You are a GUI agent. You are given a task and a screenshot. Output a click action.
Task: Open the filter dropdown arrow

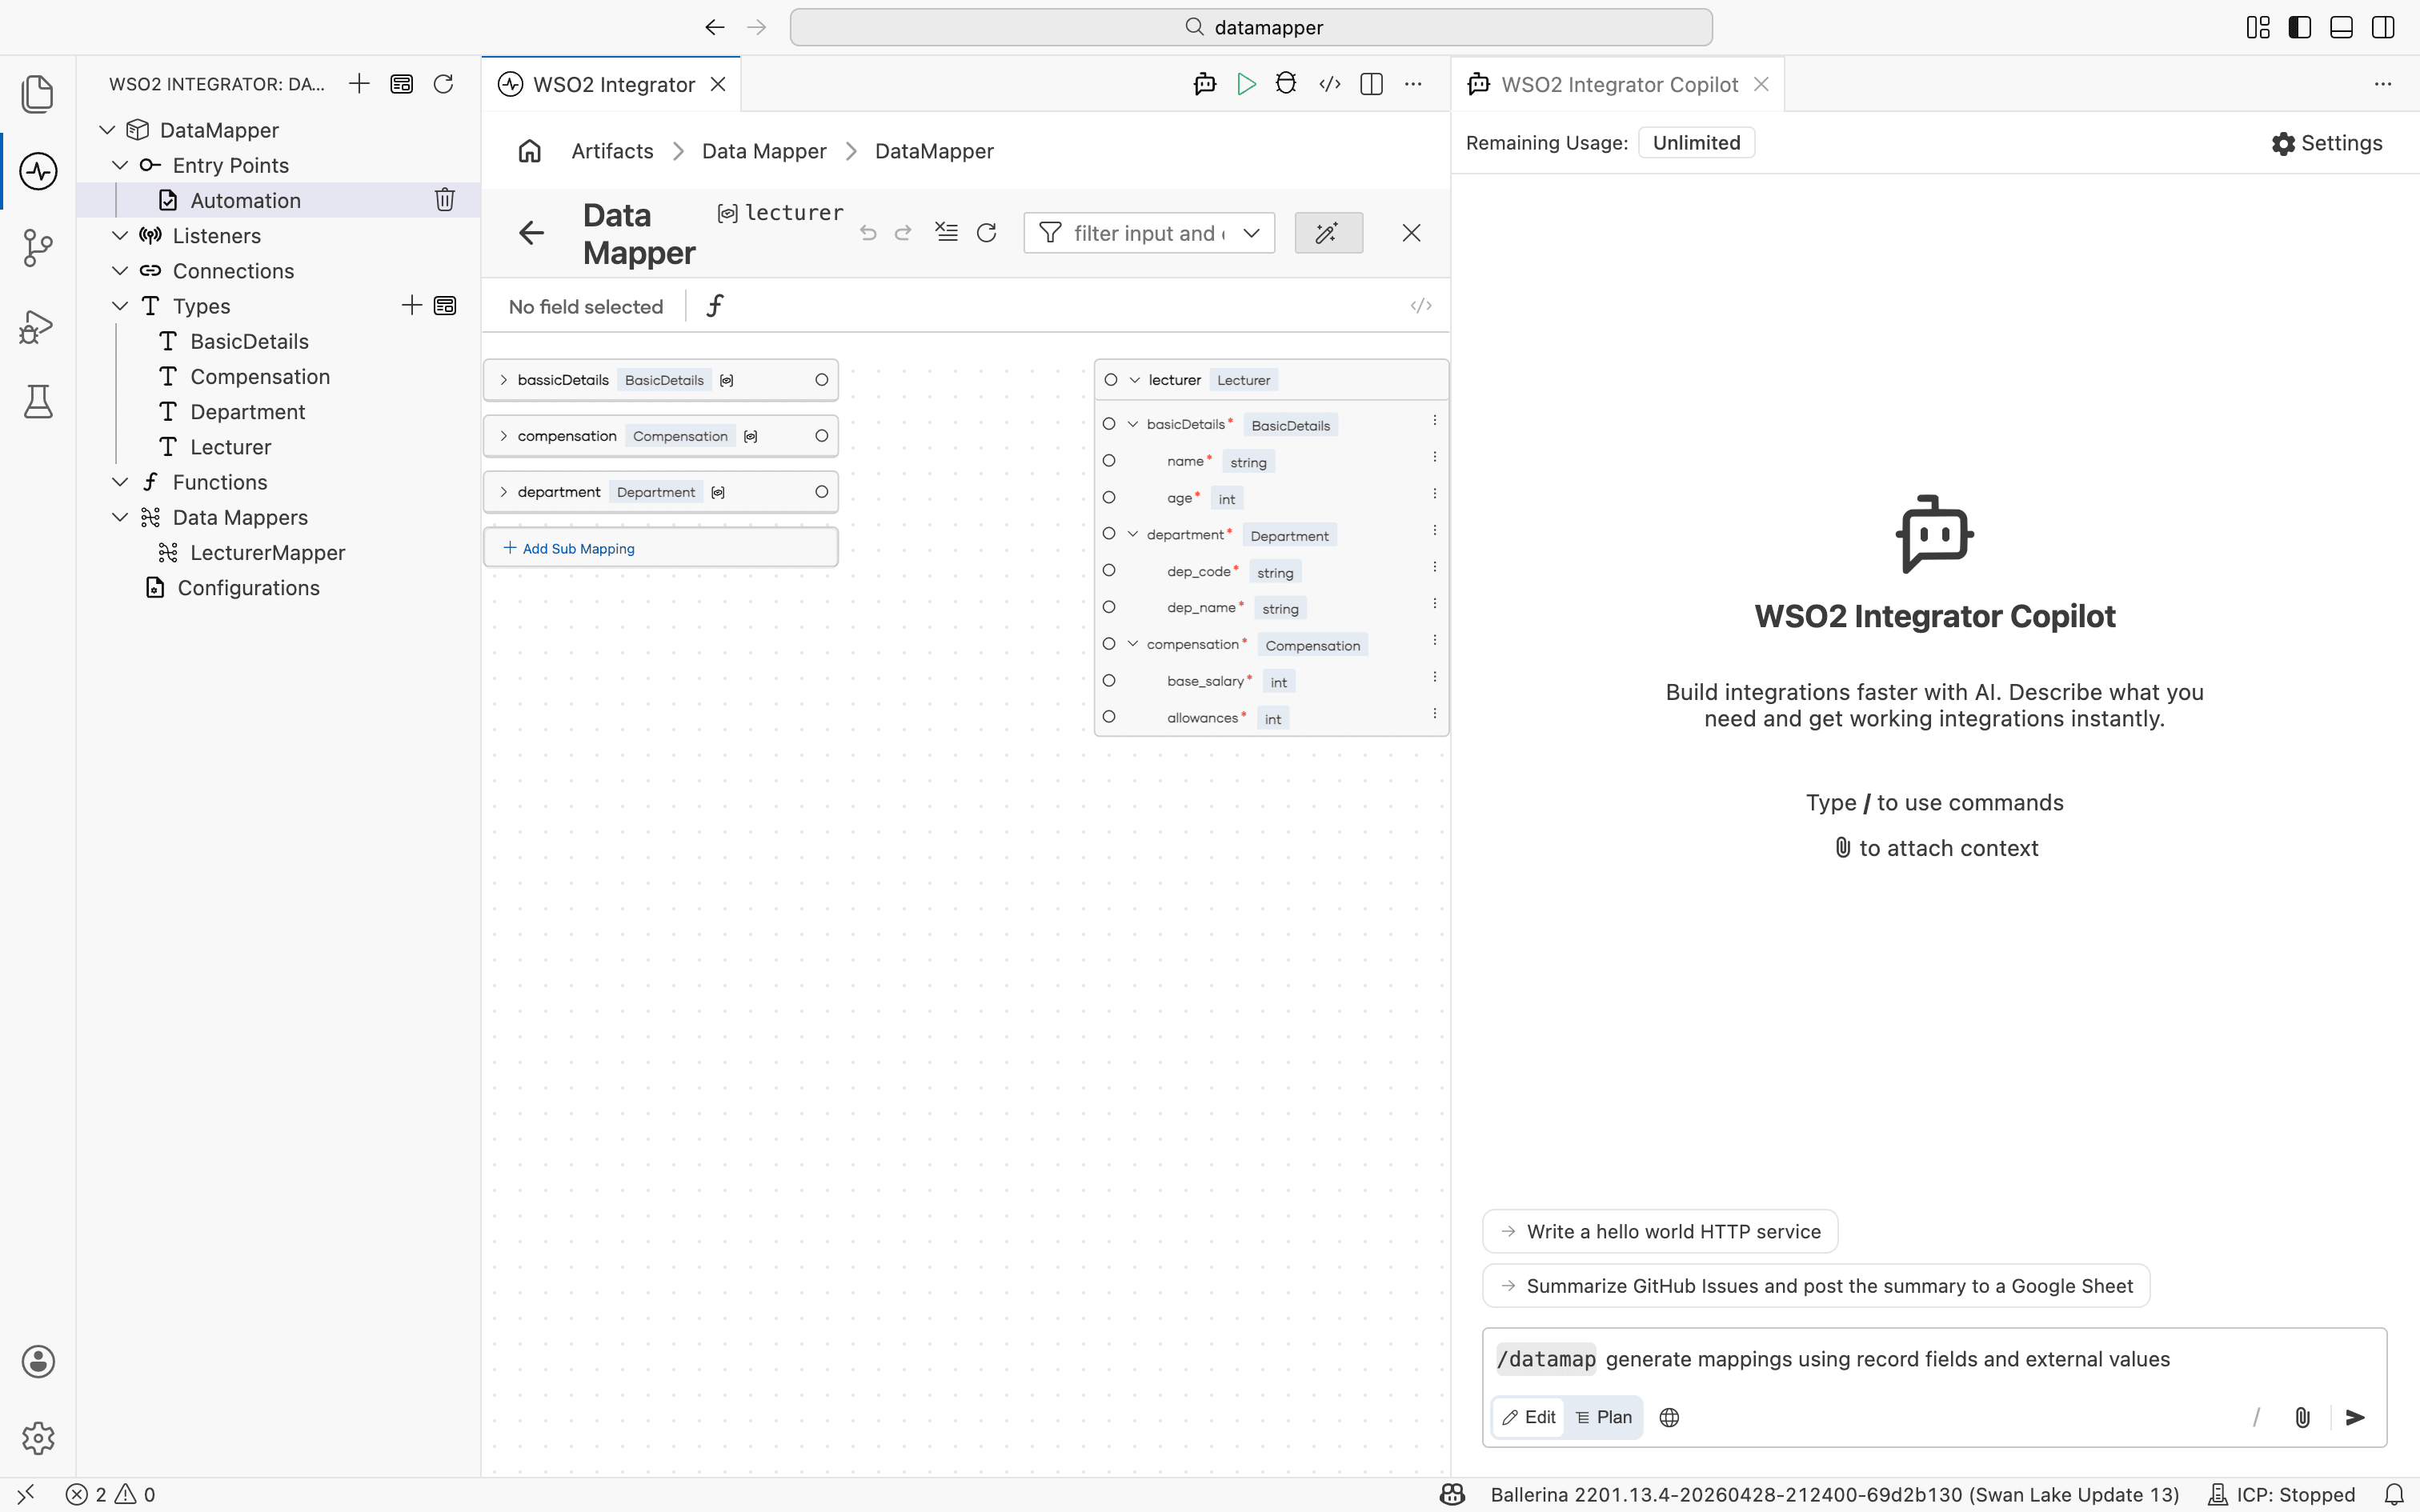(1251, 233)
